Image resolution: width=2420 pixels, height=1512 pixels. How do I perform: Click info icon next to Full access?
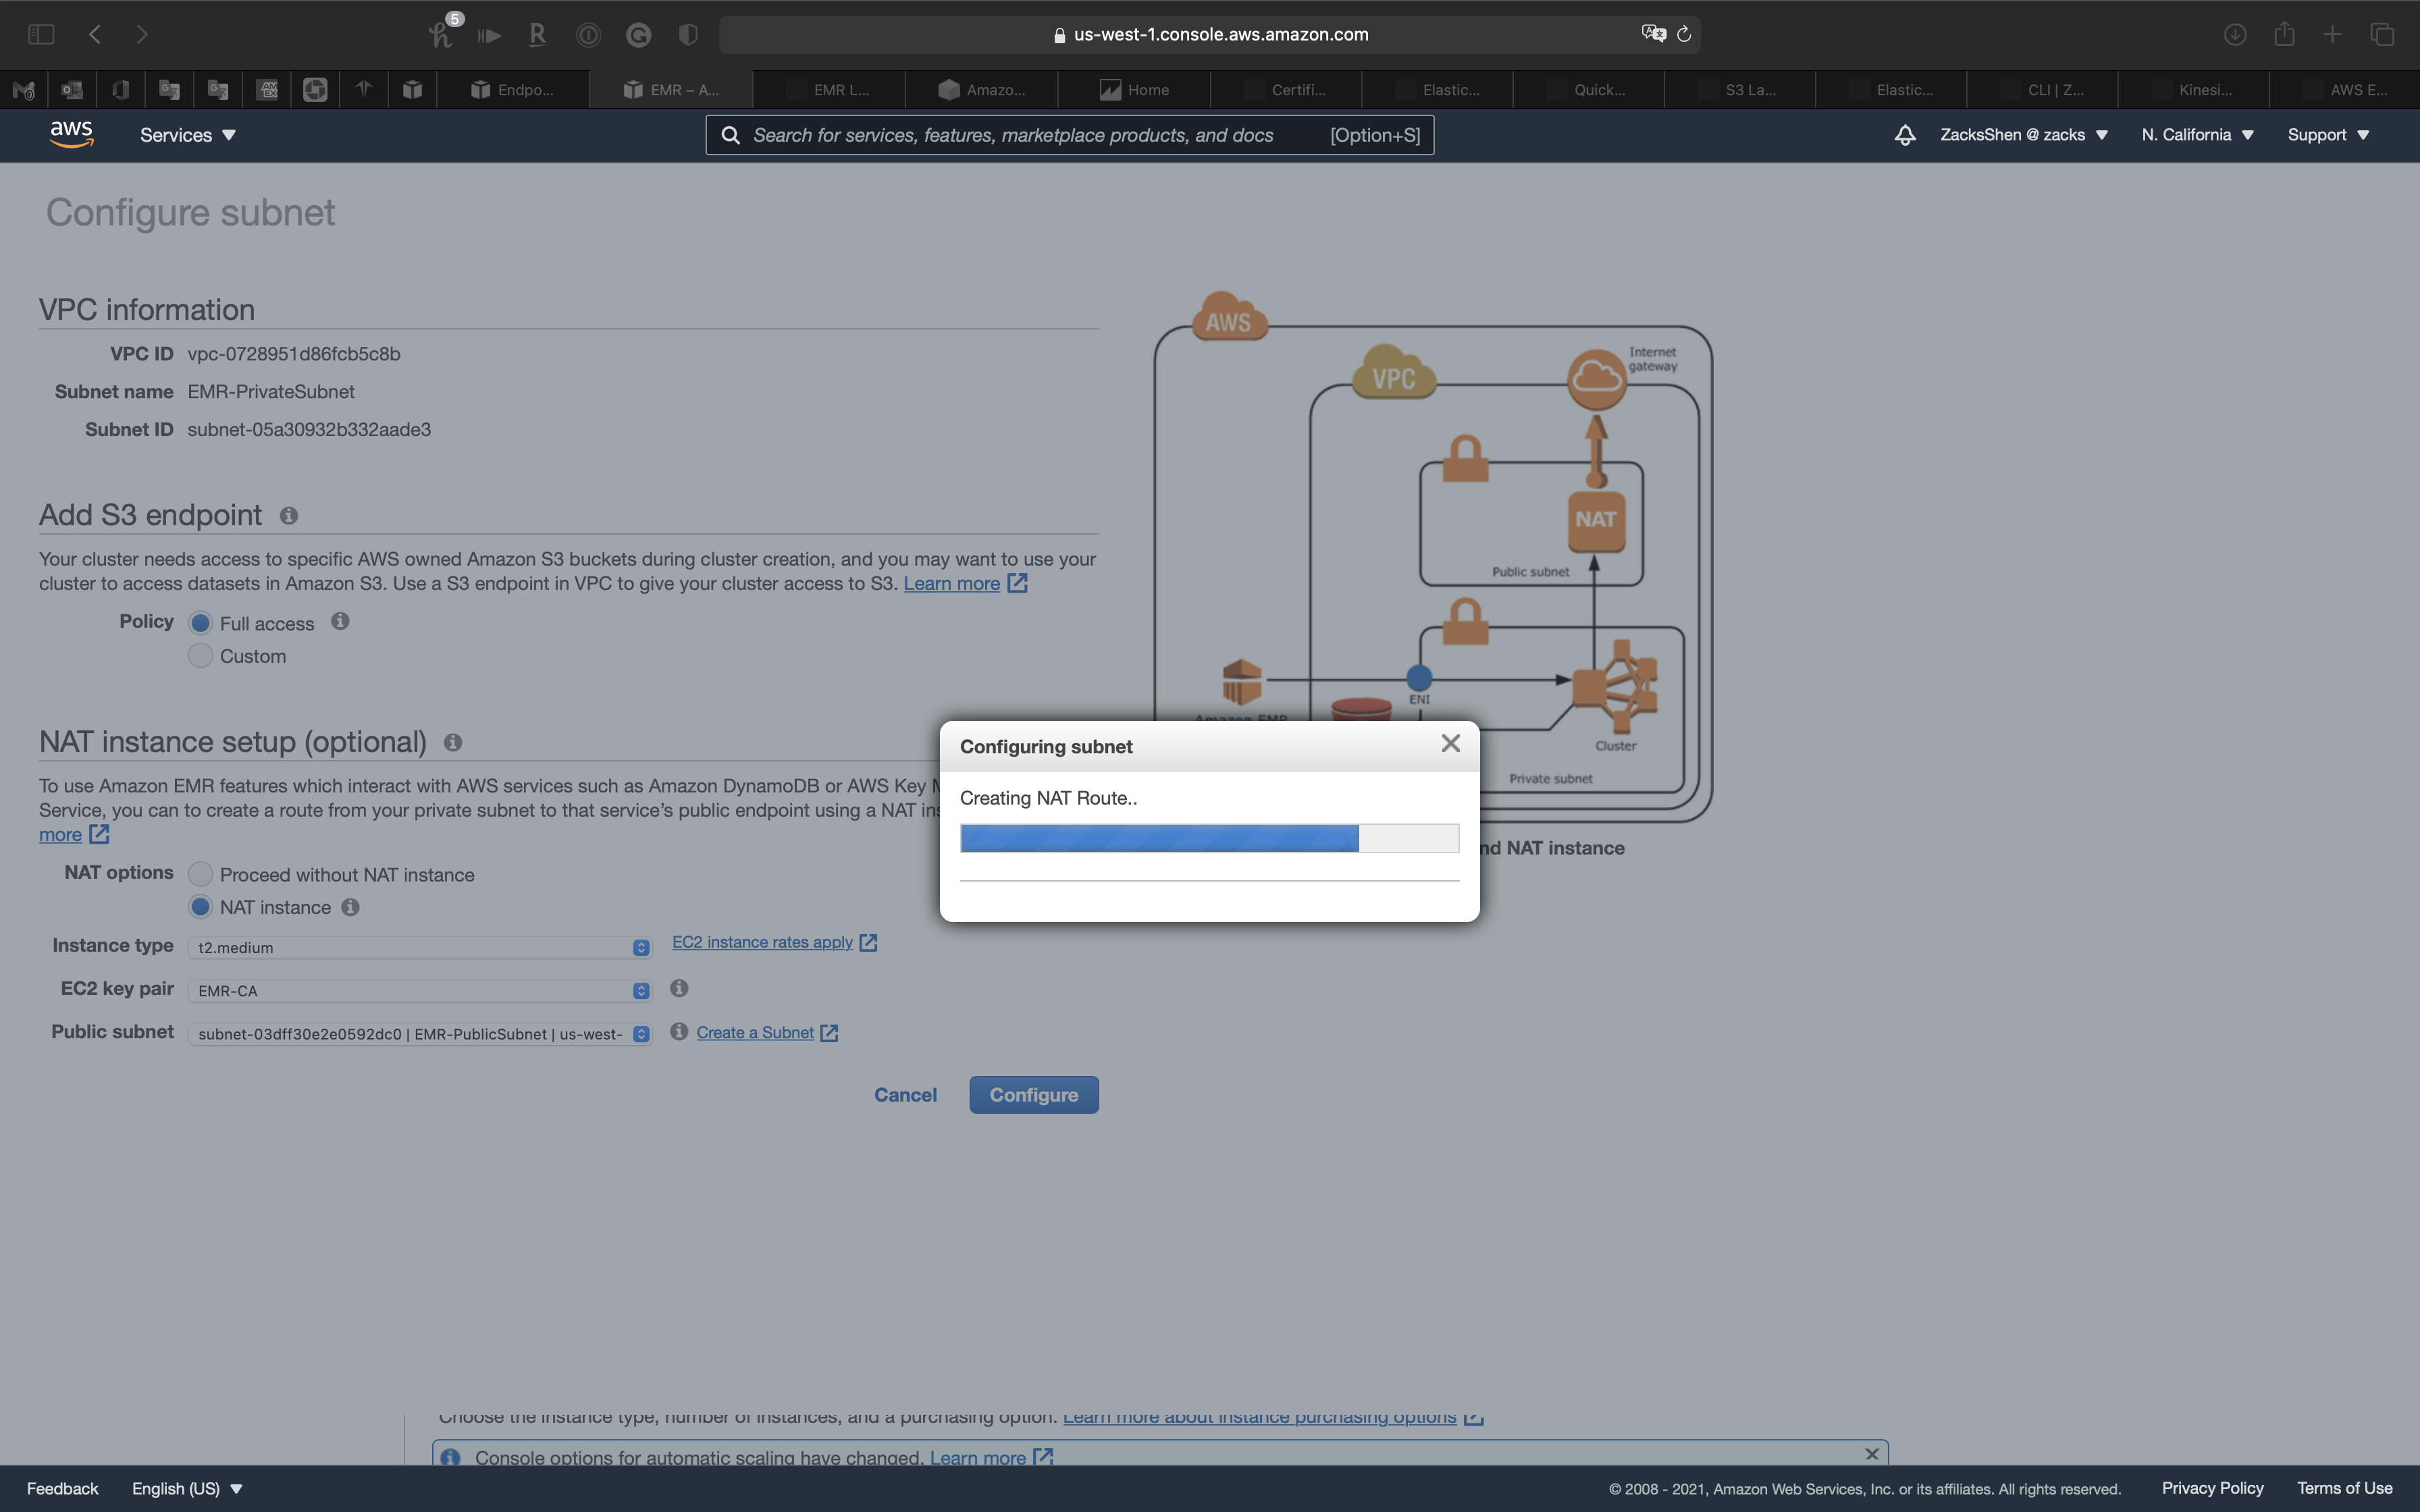click(x=340, y=622)
